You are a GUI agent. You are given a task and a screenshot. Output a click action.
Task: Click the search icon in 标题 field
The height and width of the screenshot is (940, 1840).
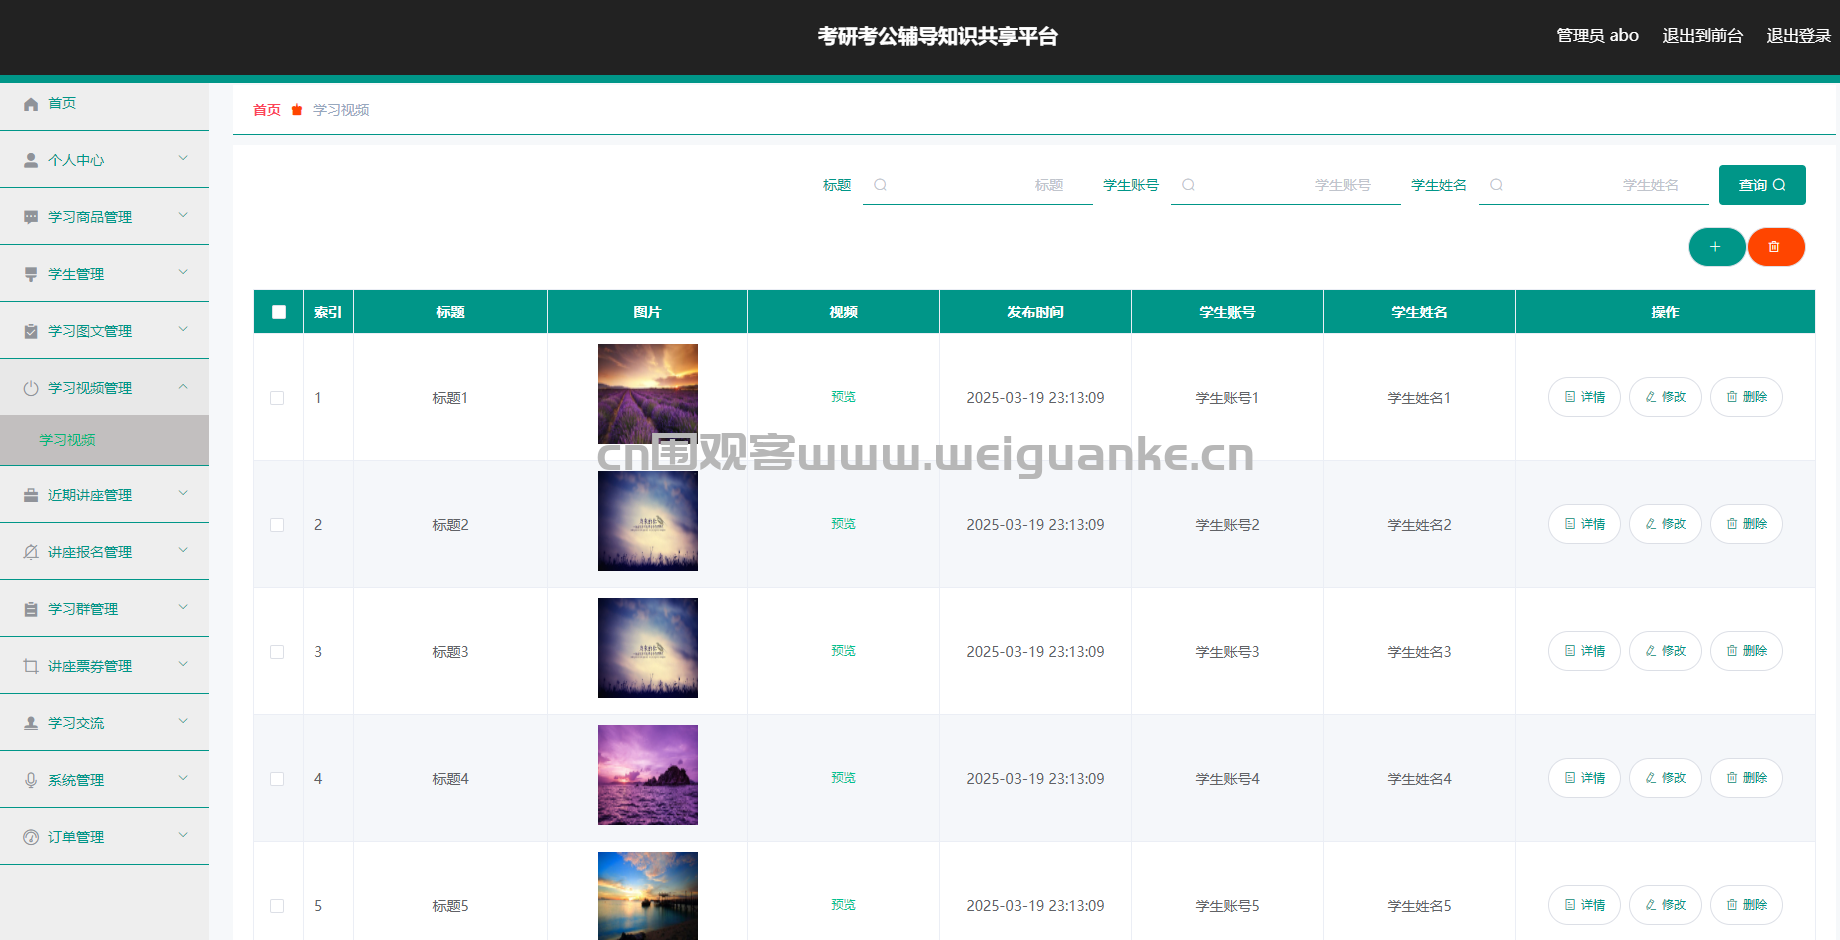[880, 185]
